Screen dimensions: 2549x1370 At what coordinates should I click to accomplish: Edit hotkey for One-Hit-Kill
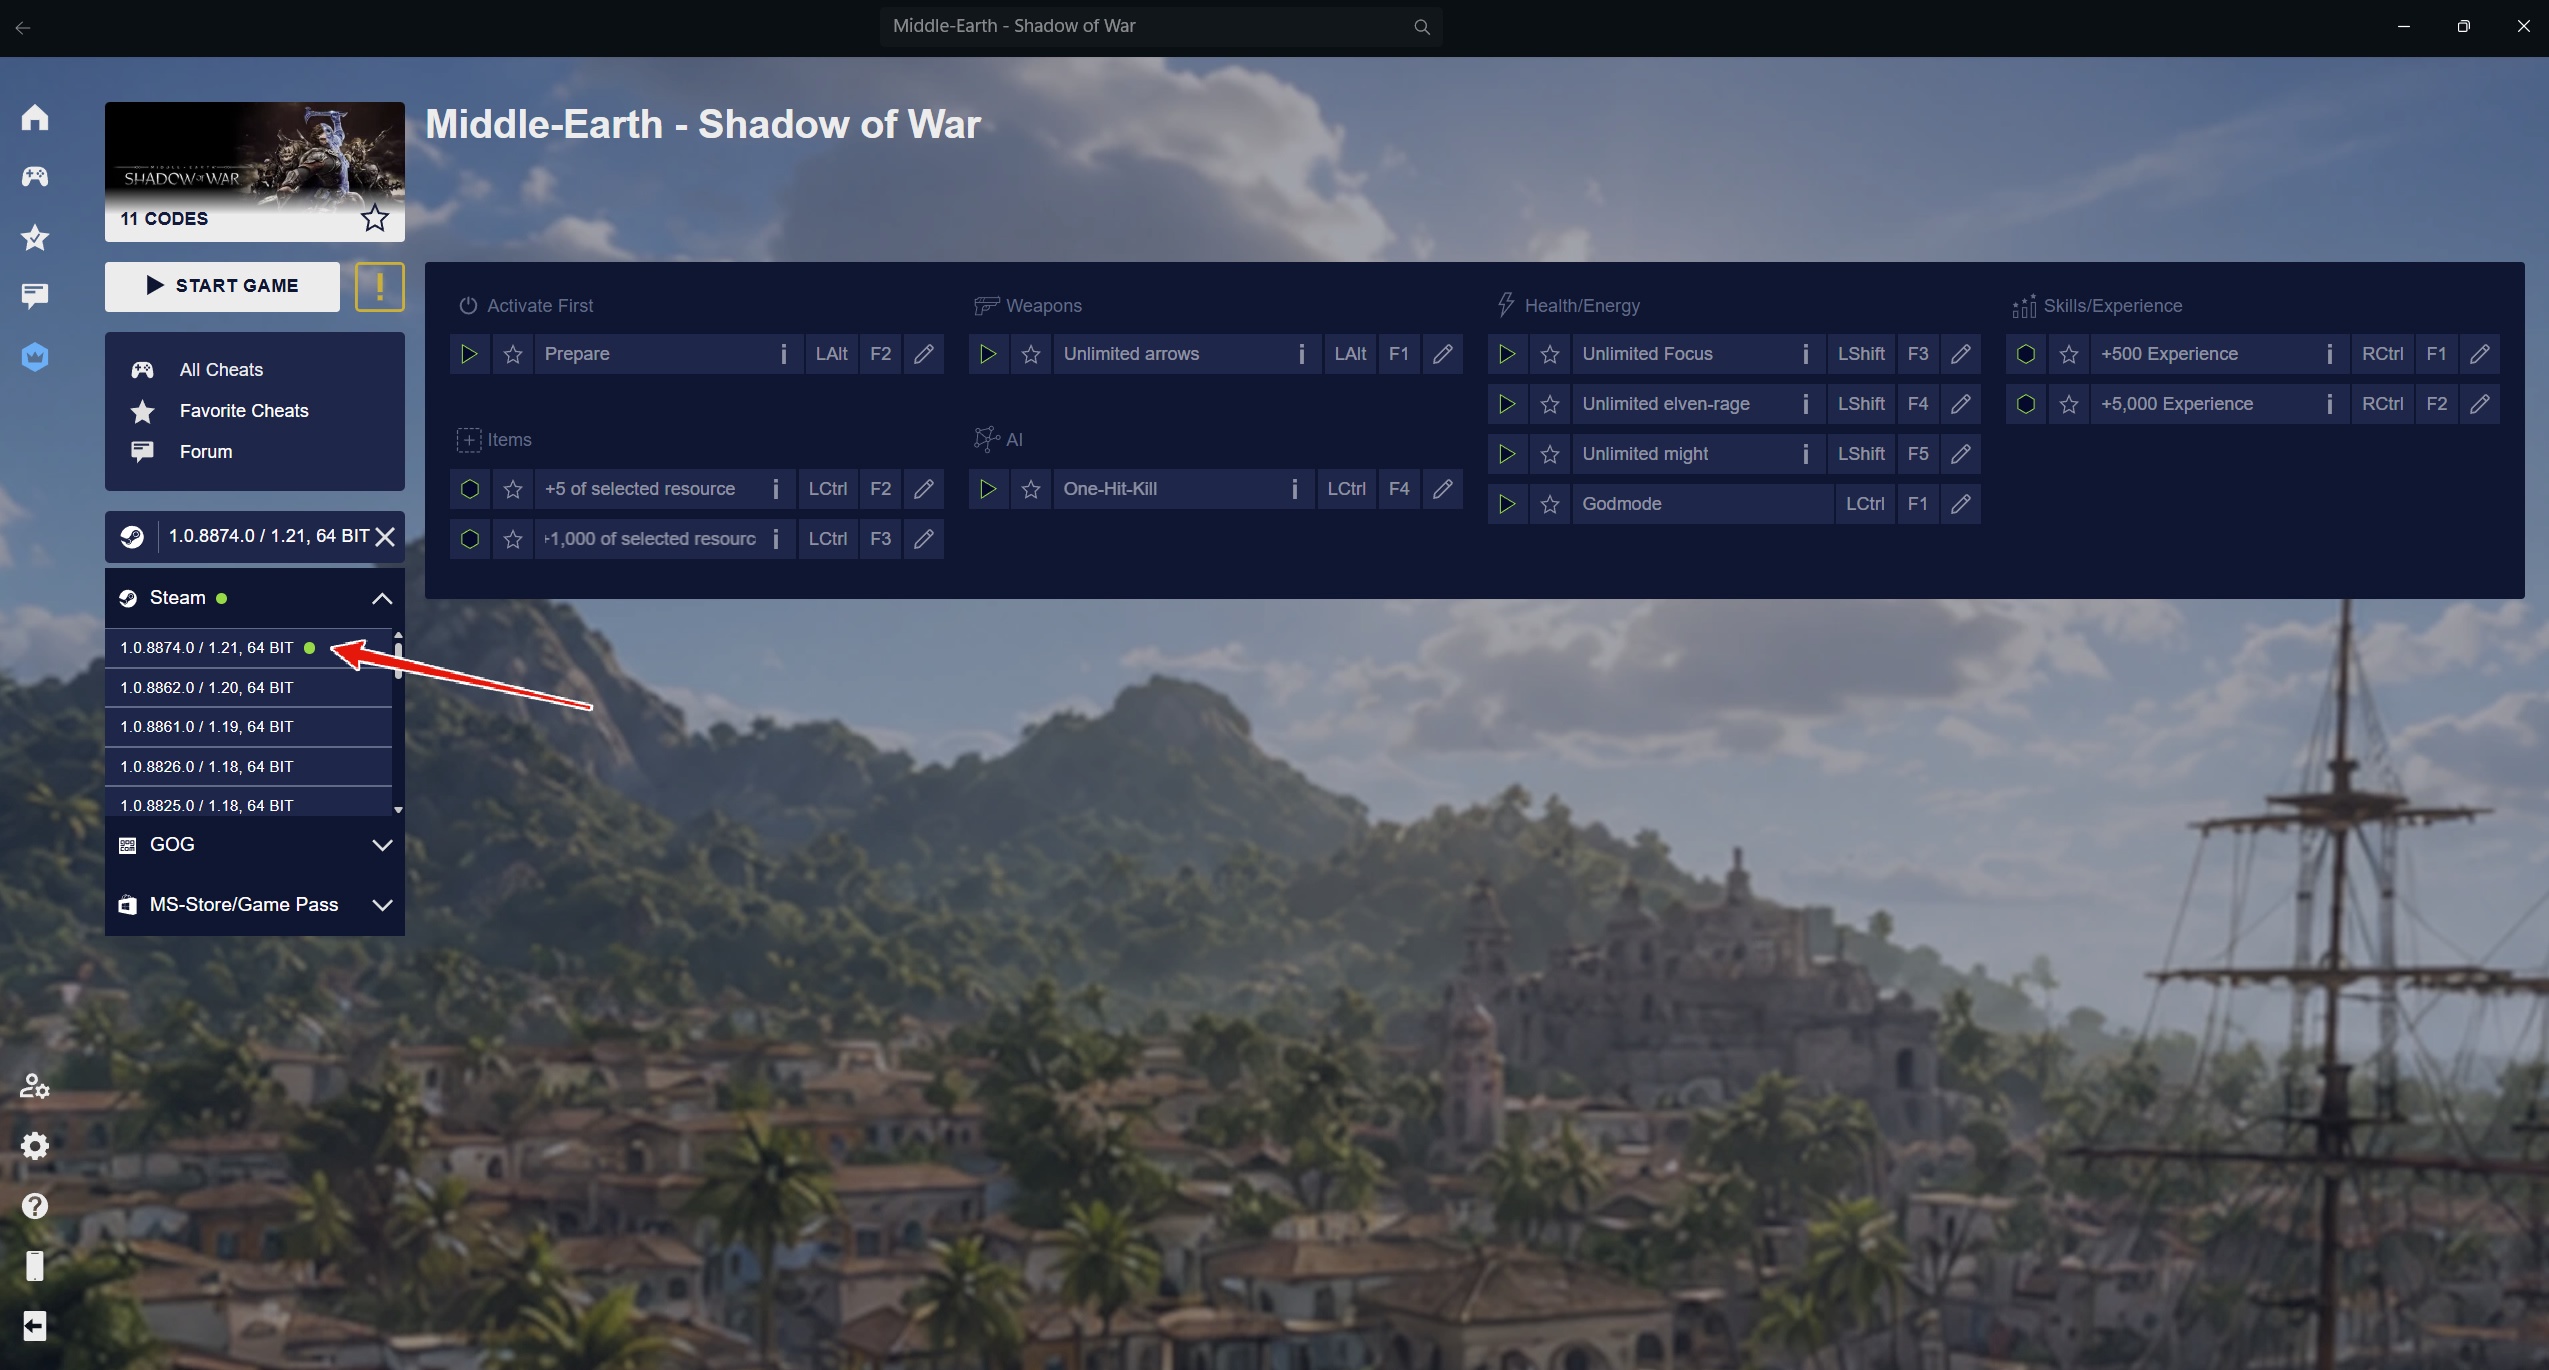pyautogui.click(x=1443, y=489)
